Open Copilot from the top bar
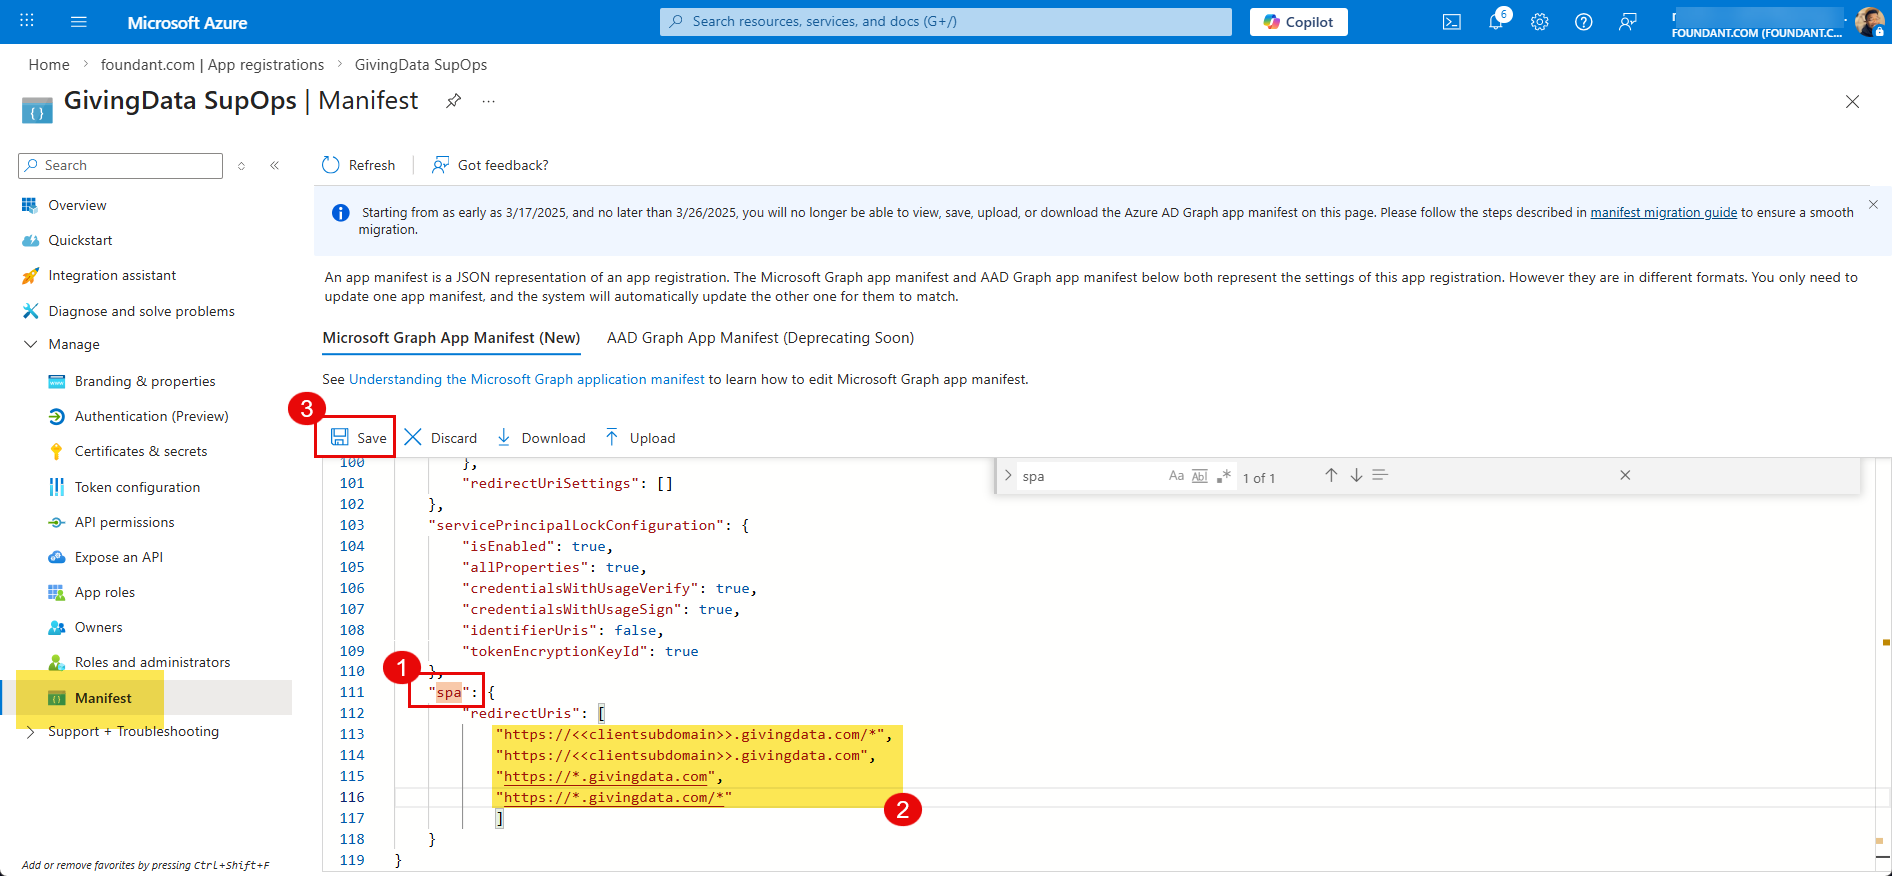The image size is (1892, 876). (x=1298, y=22)
